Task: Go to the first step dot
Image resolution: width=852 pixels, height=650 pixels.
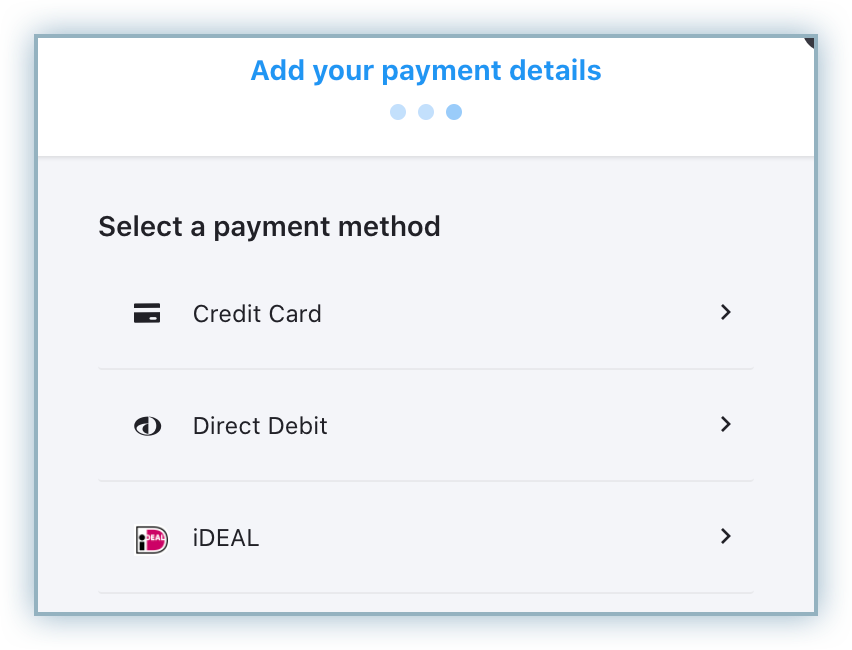Action: tap(398, 112)
